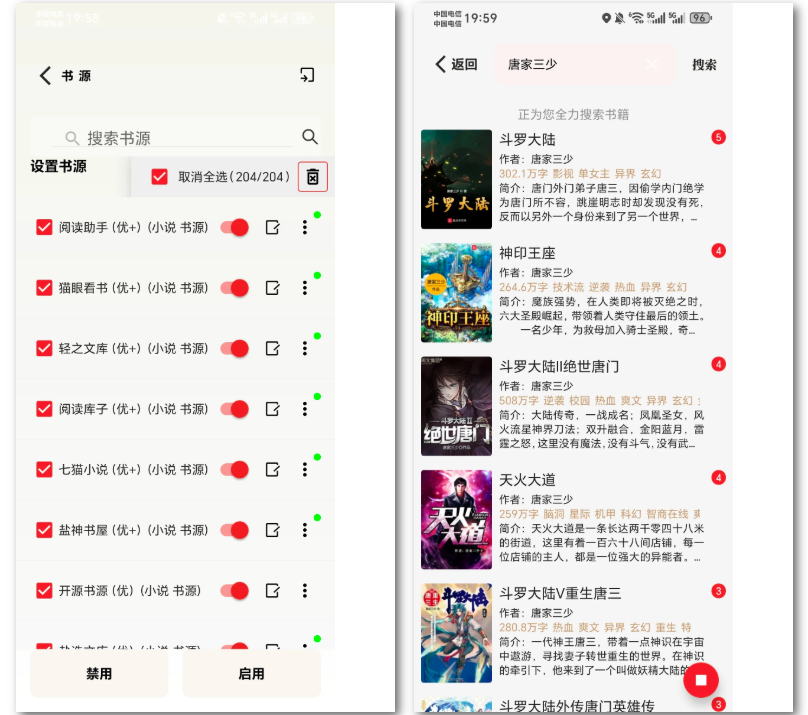The width and height of the screenshot is (808, 715).
Task: Open more options for 开源书源
Action: [x=305, y=590]
